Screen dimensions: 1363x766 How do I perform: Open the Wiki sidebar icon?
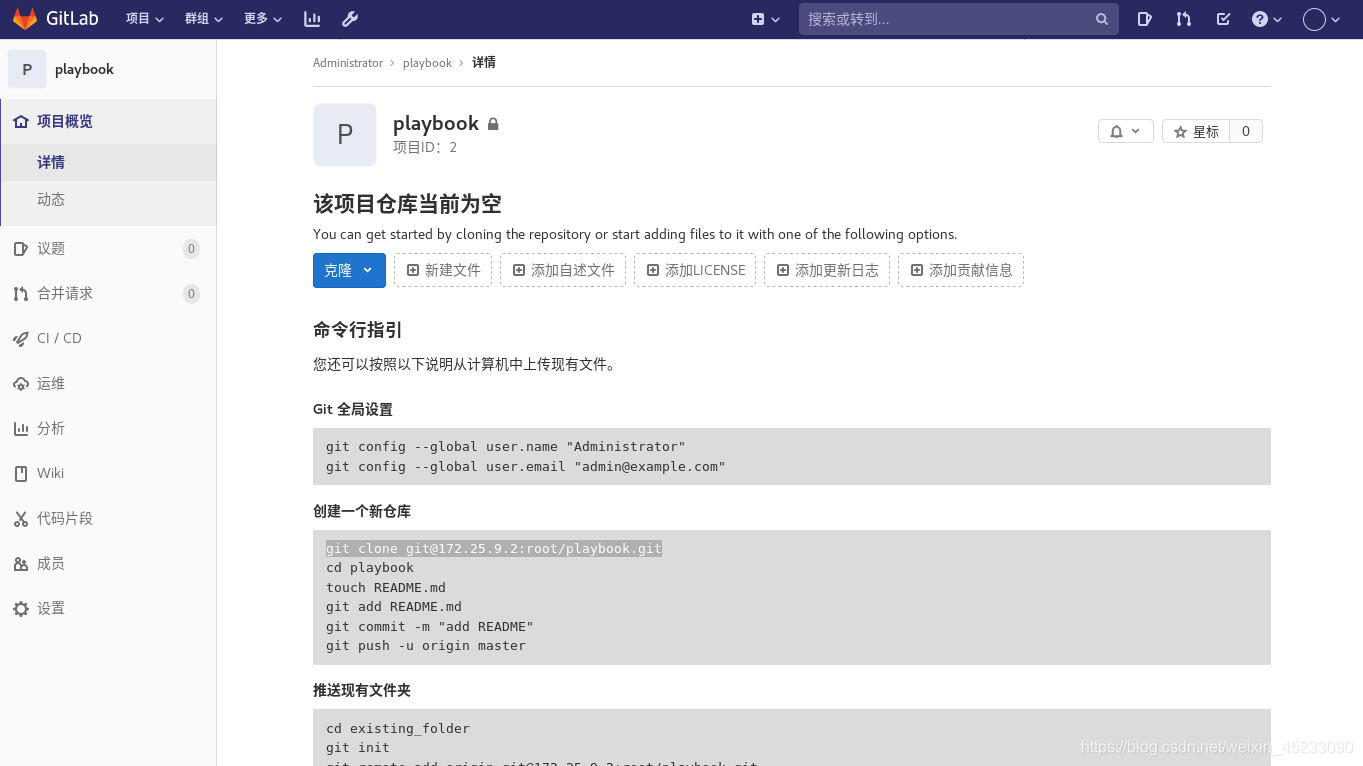pos(21,473)
